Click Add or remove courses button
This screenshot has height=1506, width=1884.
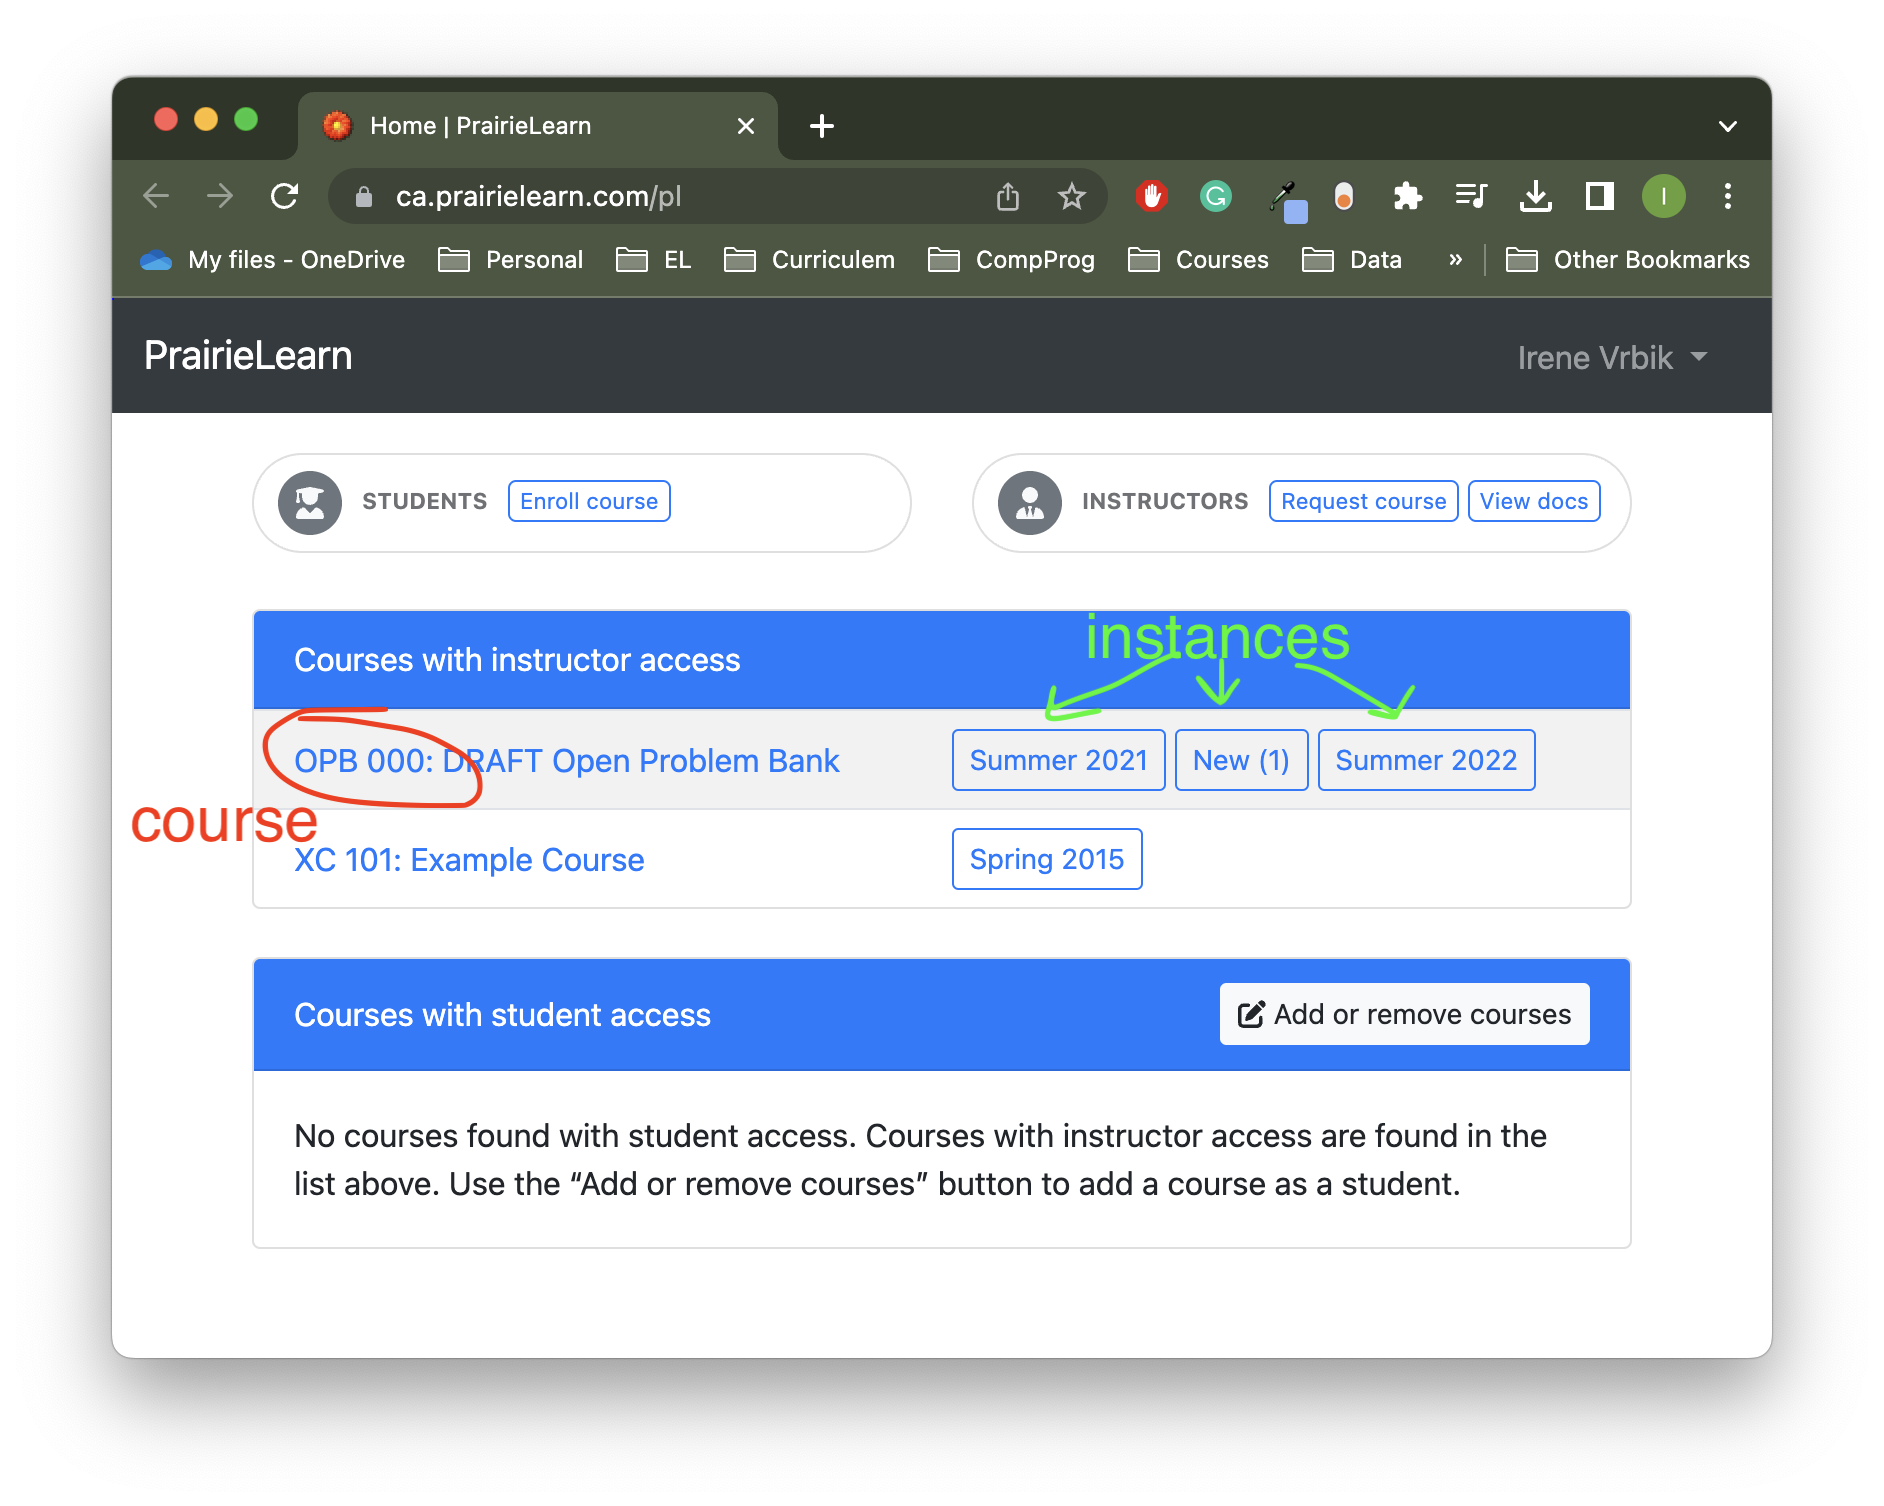(x=1404, y=1014)
